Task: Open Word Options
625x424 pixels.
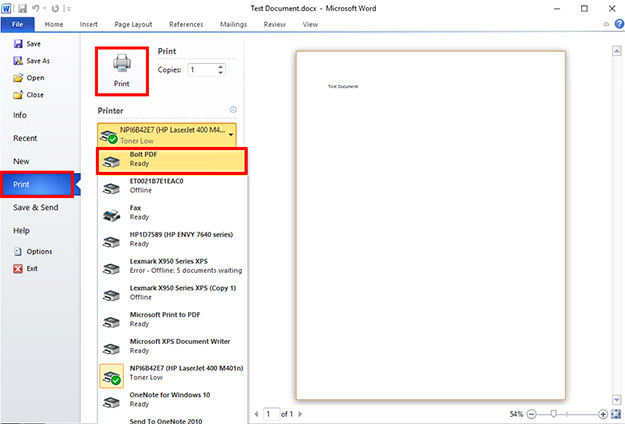Action: [x=33, y=251]
